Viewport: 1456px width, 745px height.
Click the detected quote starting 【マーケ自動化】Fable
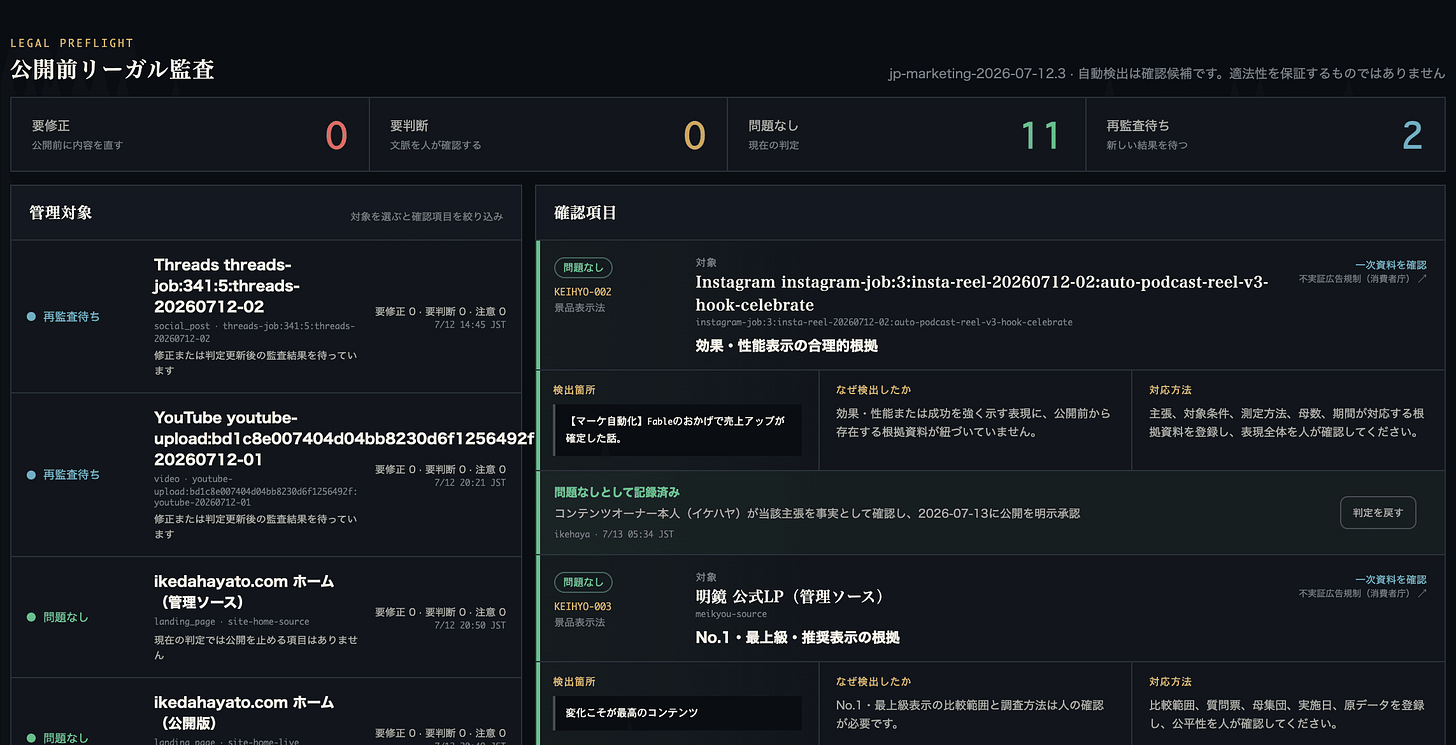point(677,429)
